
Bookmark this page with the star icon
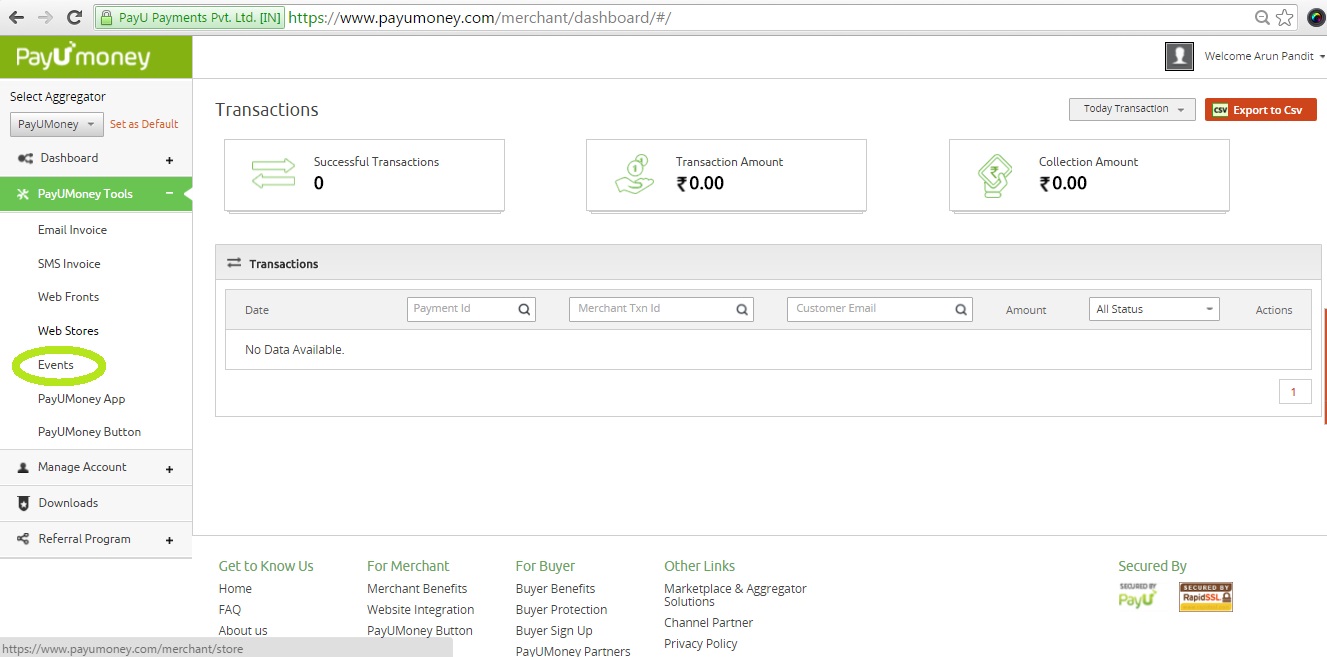[1285, 18]
